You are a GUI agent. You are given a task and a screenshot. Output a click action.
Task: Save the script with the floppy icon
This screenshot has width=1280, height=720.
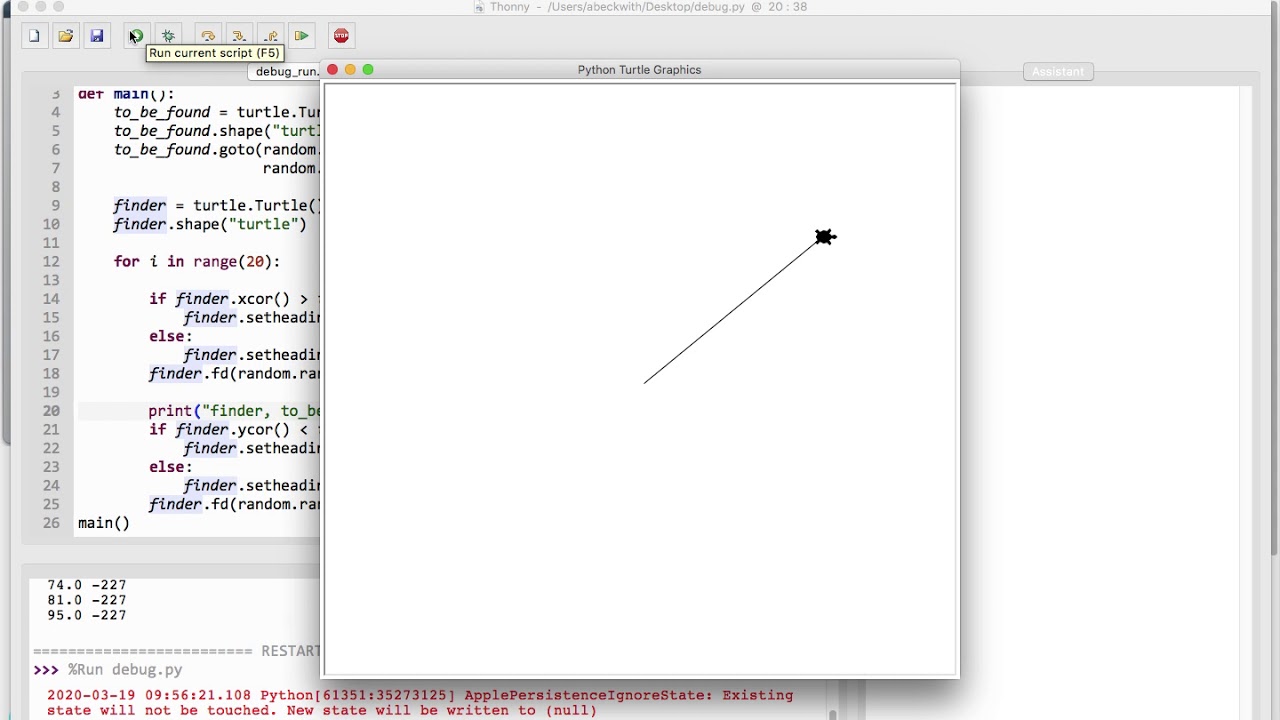click(x=97, y=36)
